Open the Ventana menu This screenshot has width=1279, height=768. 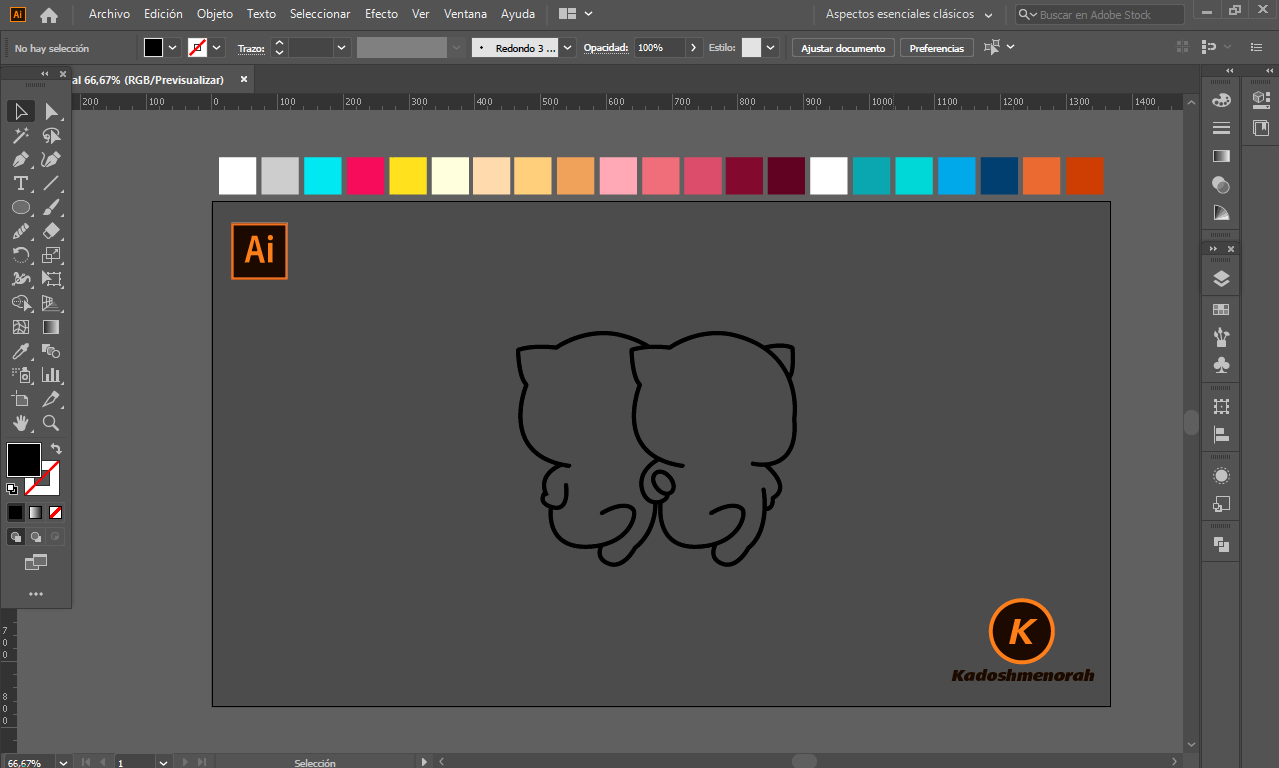point(465,14)
